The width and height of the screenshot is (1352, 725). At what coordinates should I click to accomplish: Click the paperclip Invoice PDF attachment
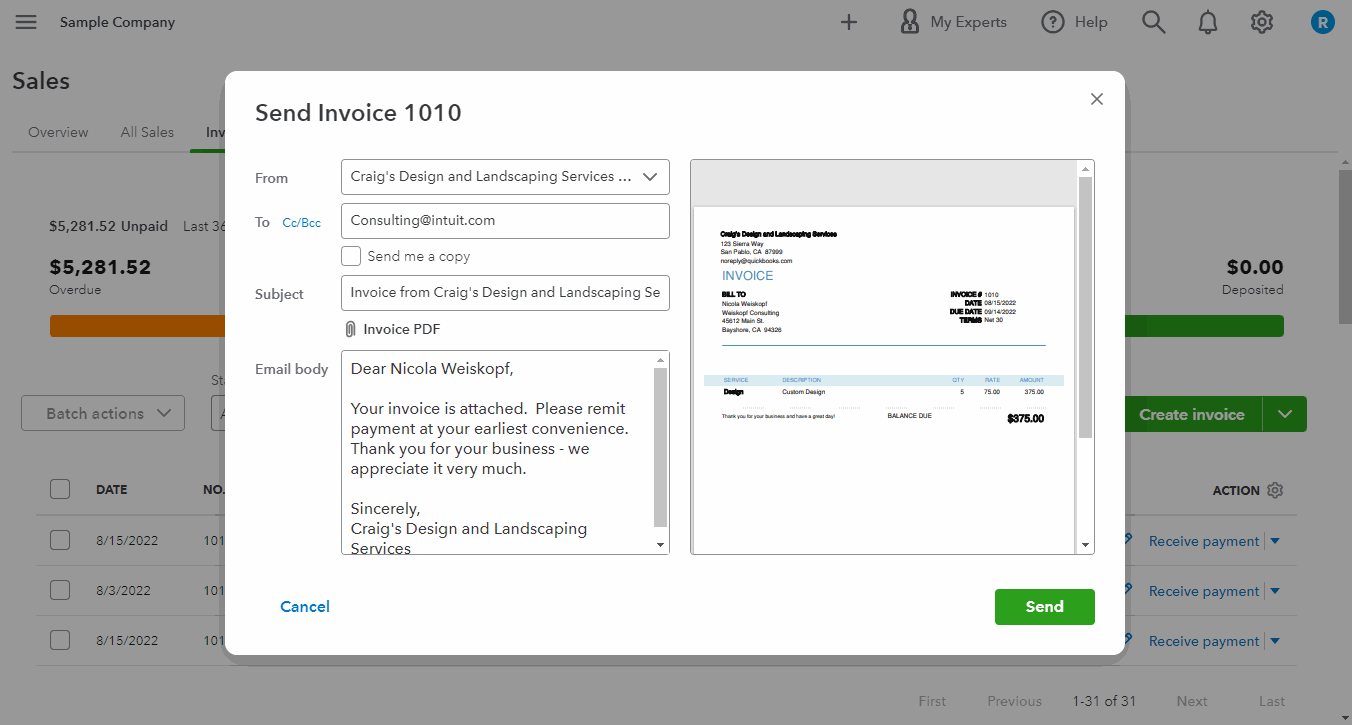392,329
